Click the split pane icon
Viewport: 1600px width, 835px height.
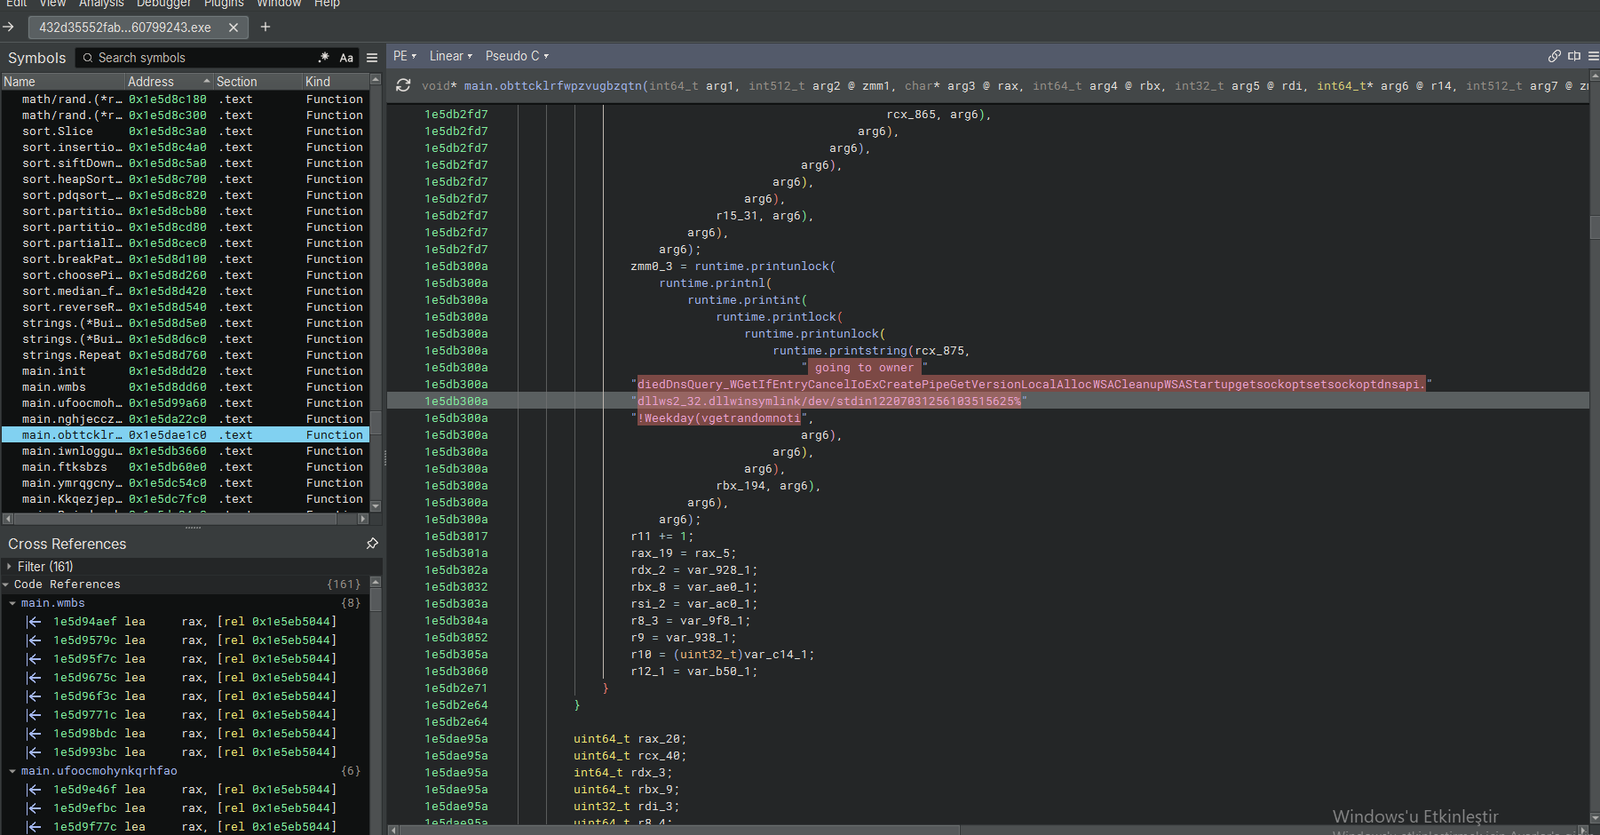(1574, 56)
